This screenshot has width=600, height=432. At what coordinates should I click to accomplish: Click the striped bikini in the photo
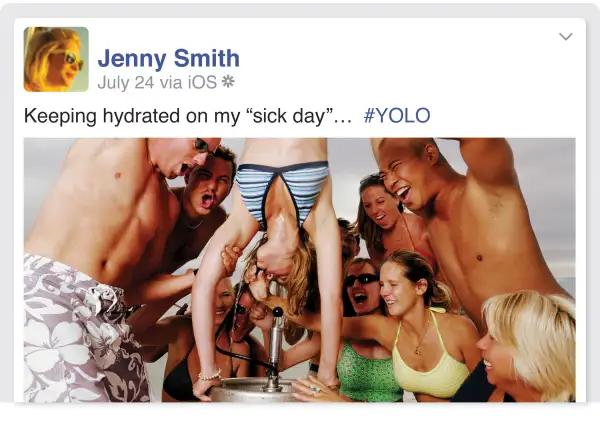tap(281, 191)
